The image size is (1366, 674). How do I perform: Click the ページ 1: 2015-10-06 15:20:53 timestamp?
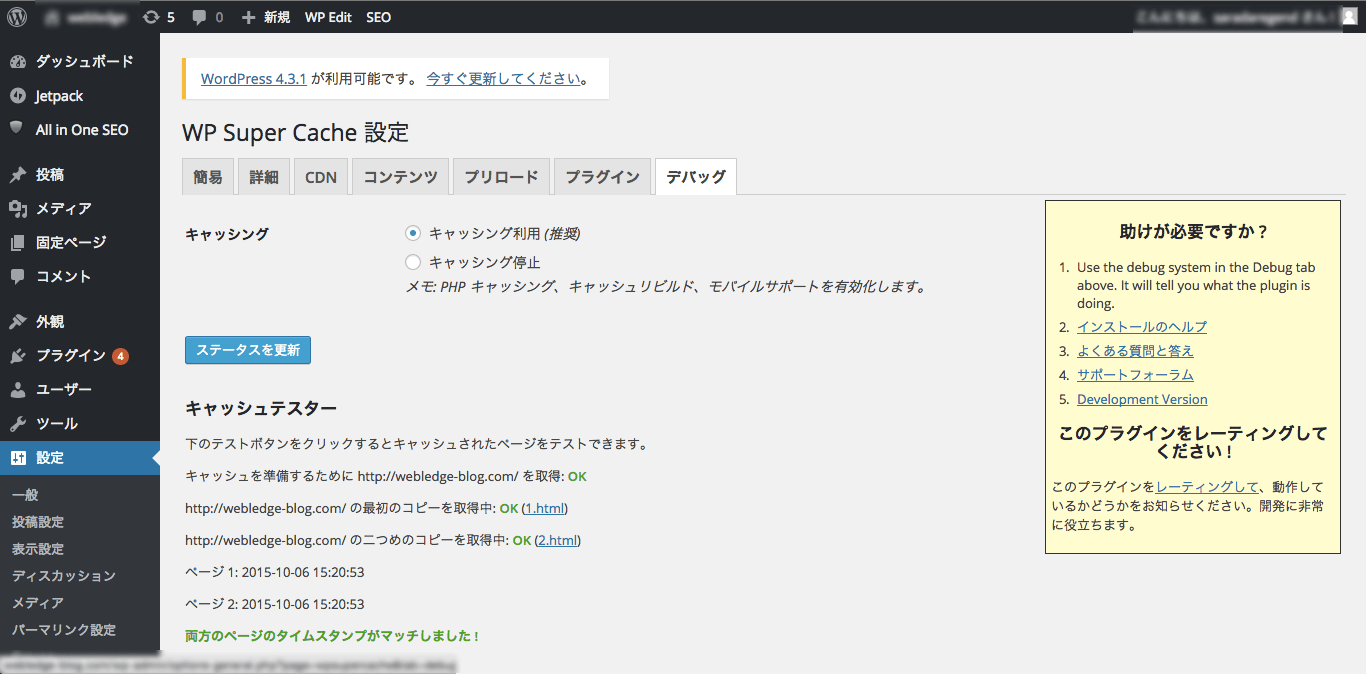click(x=275, y=572)
